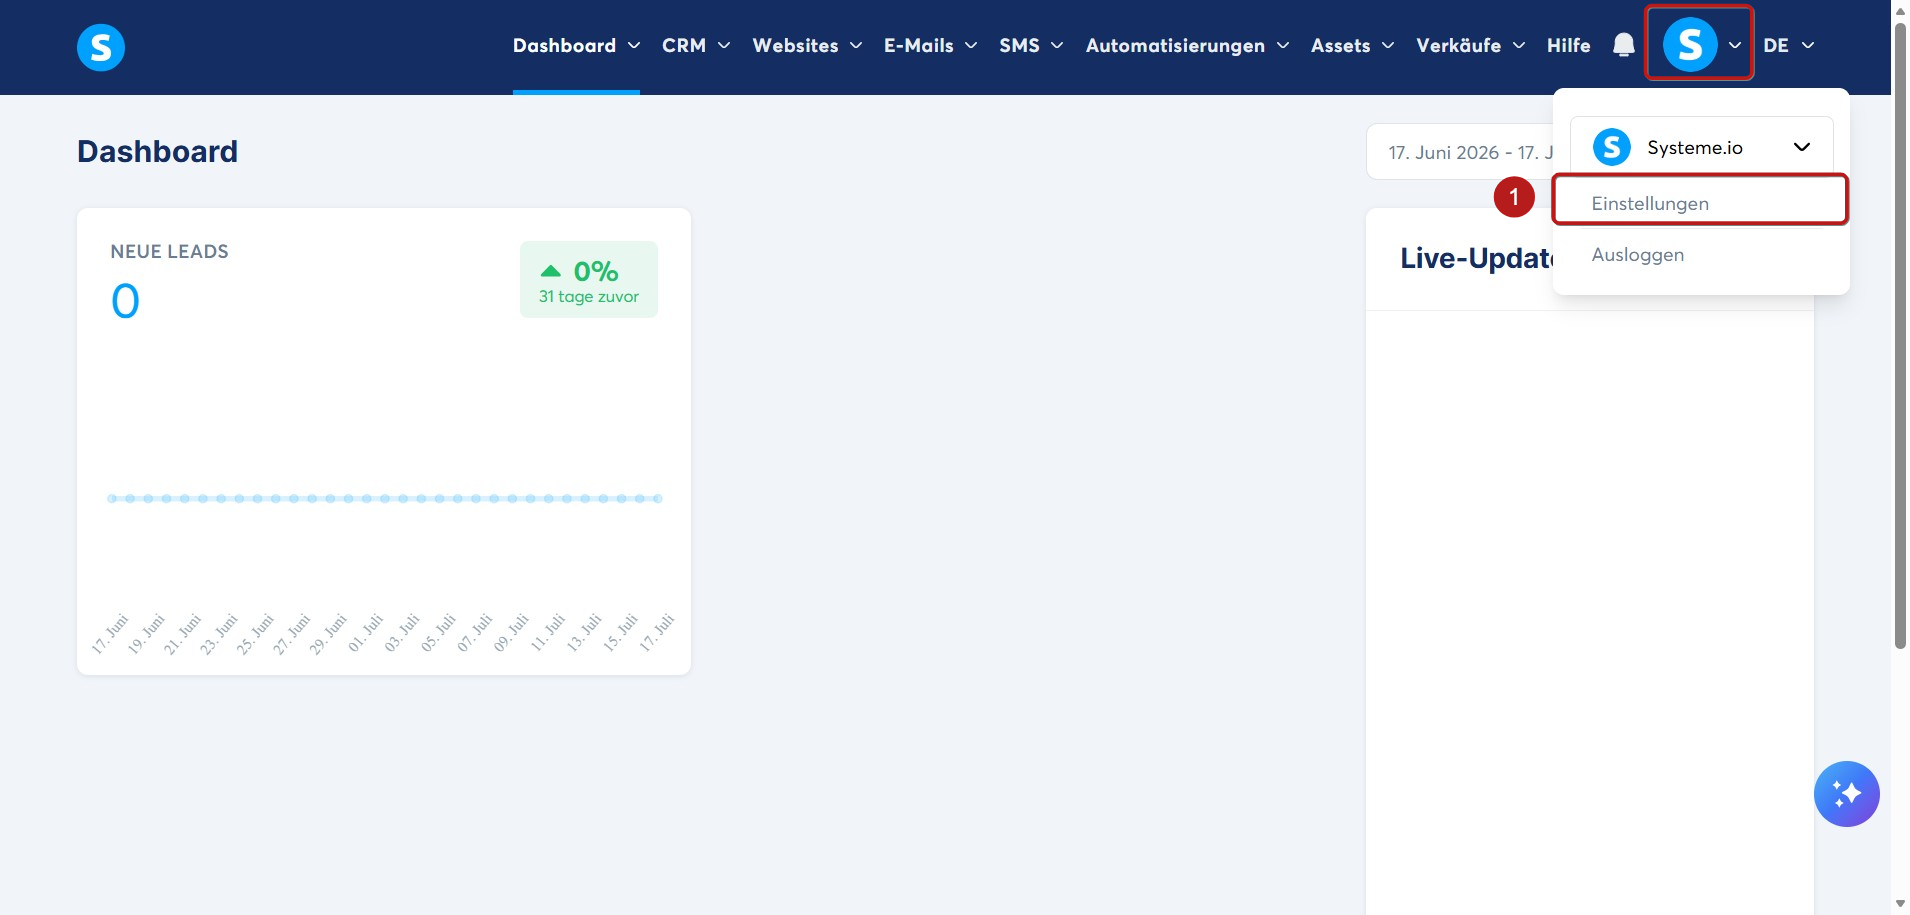Open the E-Mails menu

[x=930, y=45]
